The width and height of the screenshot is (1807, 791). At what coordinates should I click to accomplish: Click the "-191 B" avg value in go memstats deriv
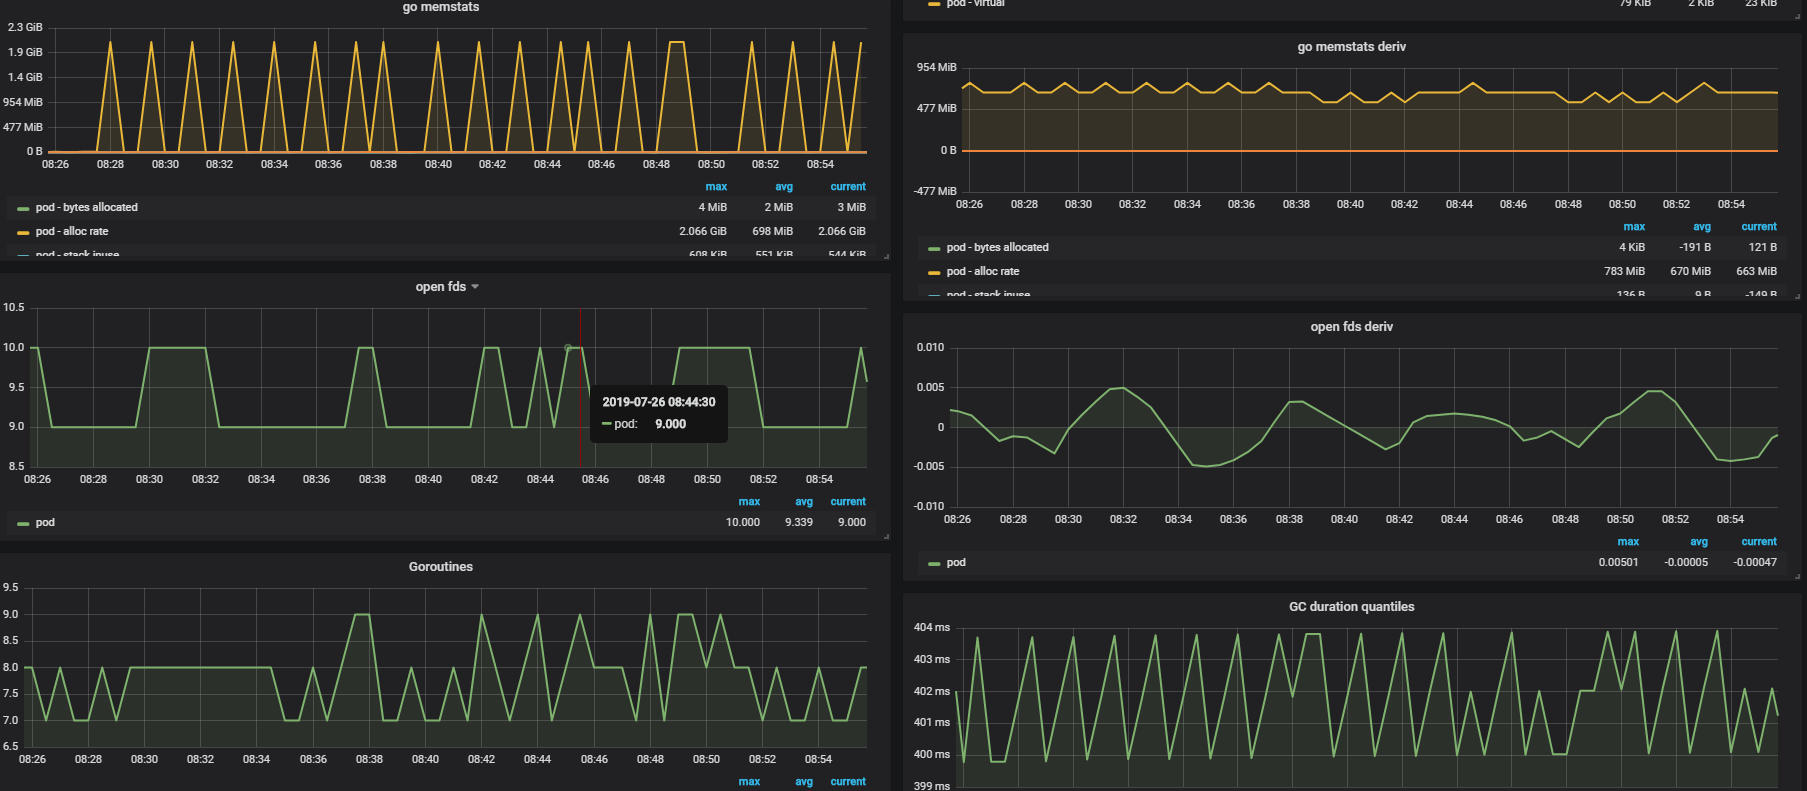(x=1695, y=248)
